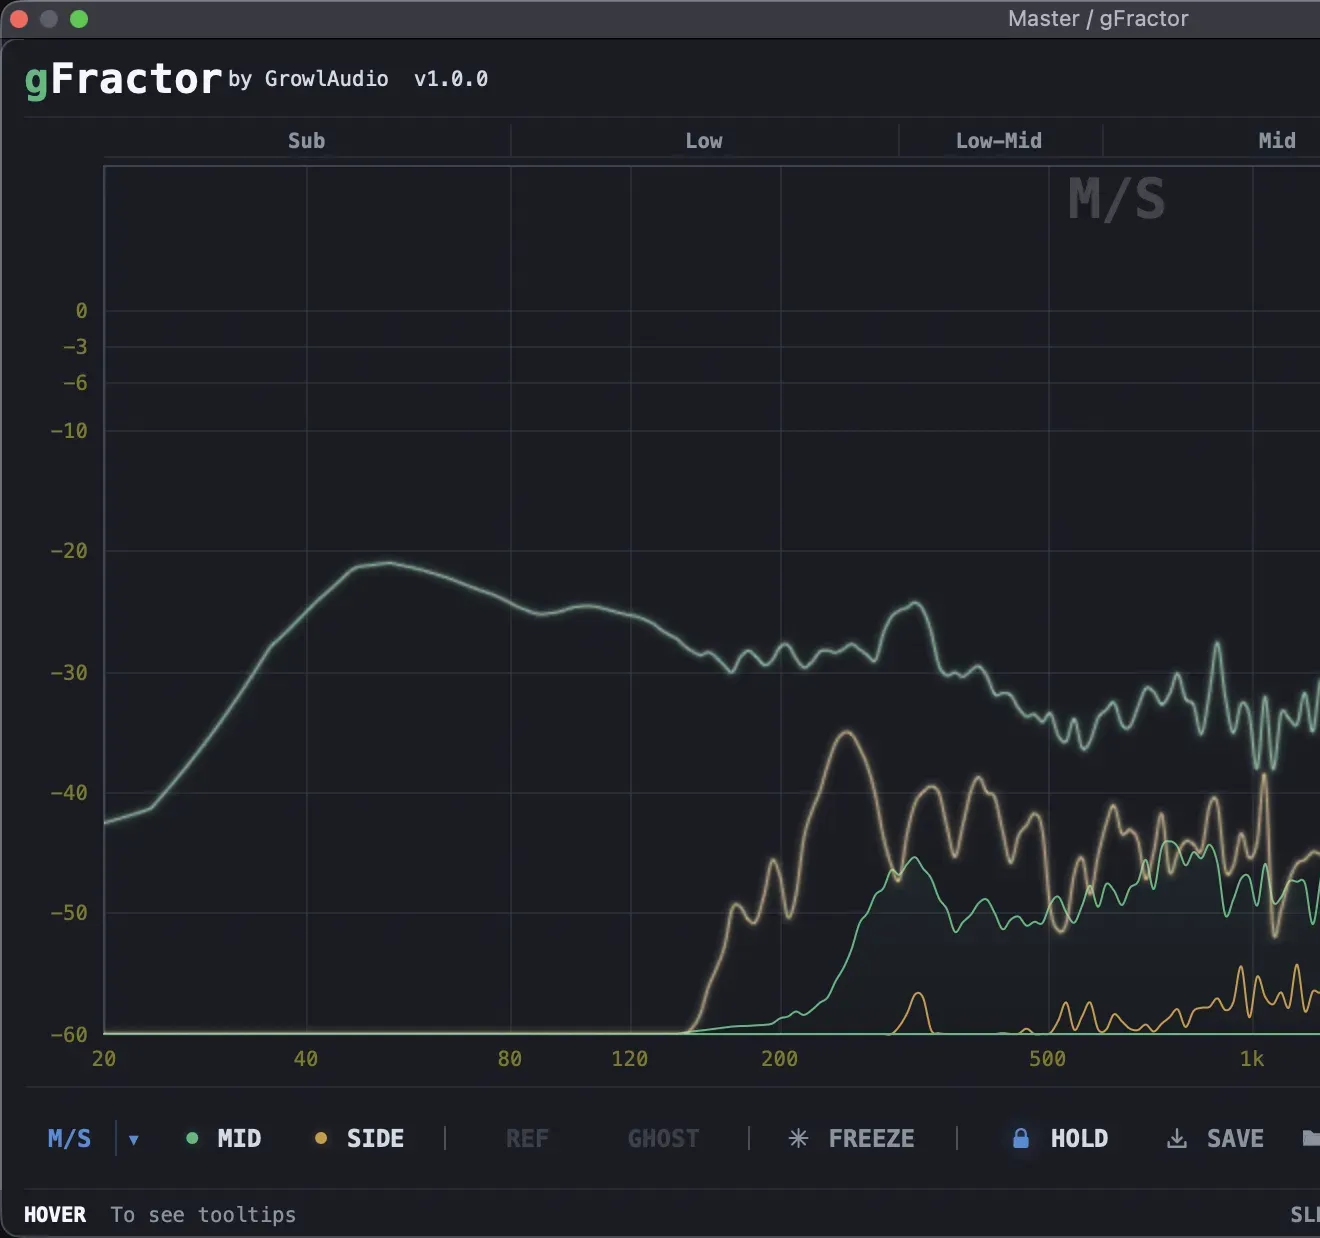Enable FREEZE on the spectrum analyzer

[x=870, y=1138]
